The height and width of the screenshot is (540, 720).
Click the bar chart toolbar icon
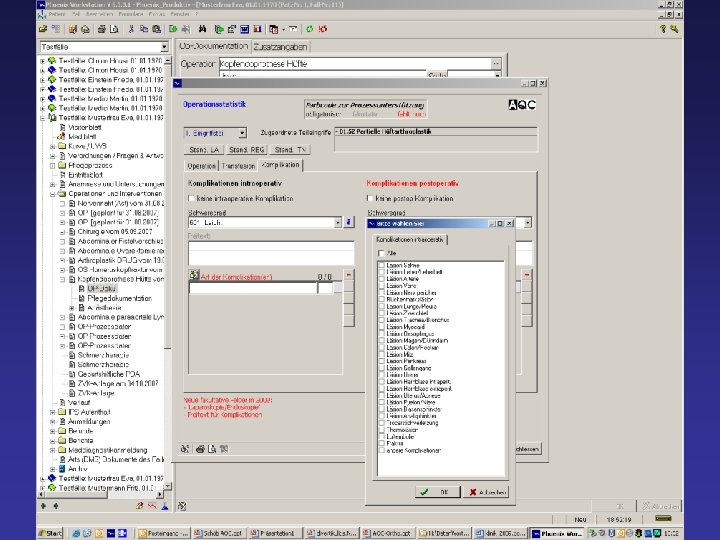point(257,29)
